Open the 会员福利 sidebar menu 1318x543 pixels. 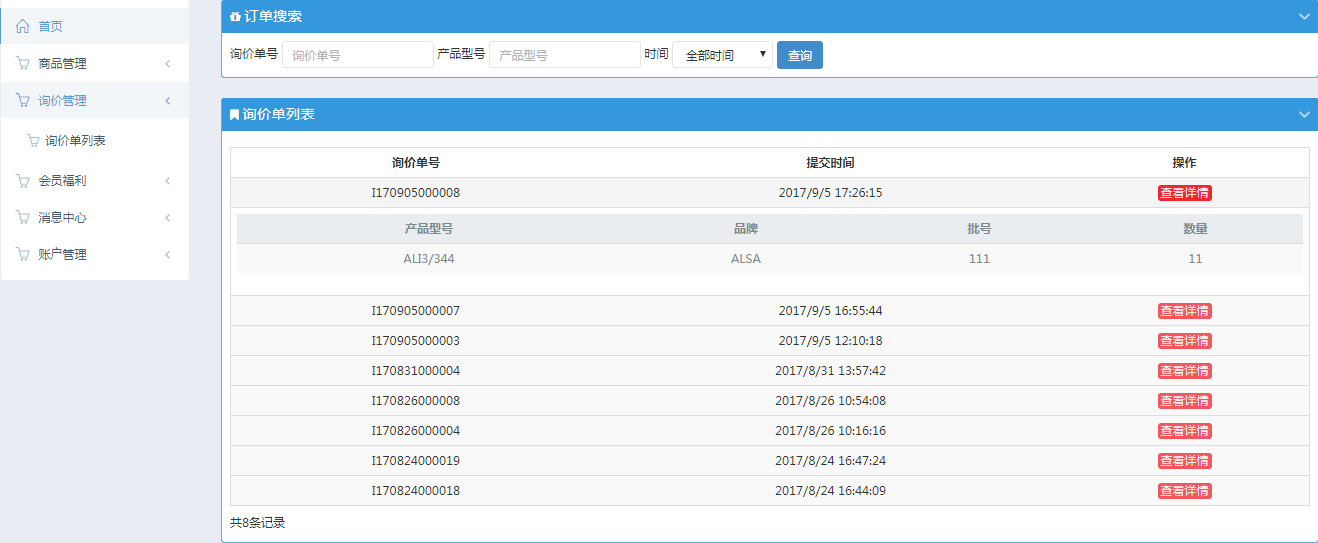click(62, 181)
